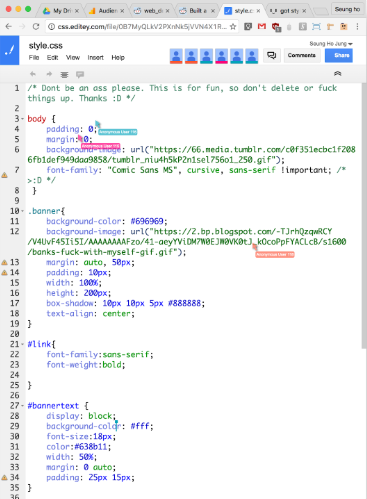Image resolution: width=367 pixels, height=499 pixels.
Task: Switch to the My Drive browser tab
Action: 62,11
